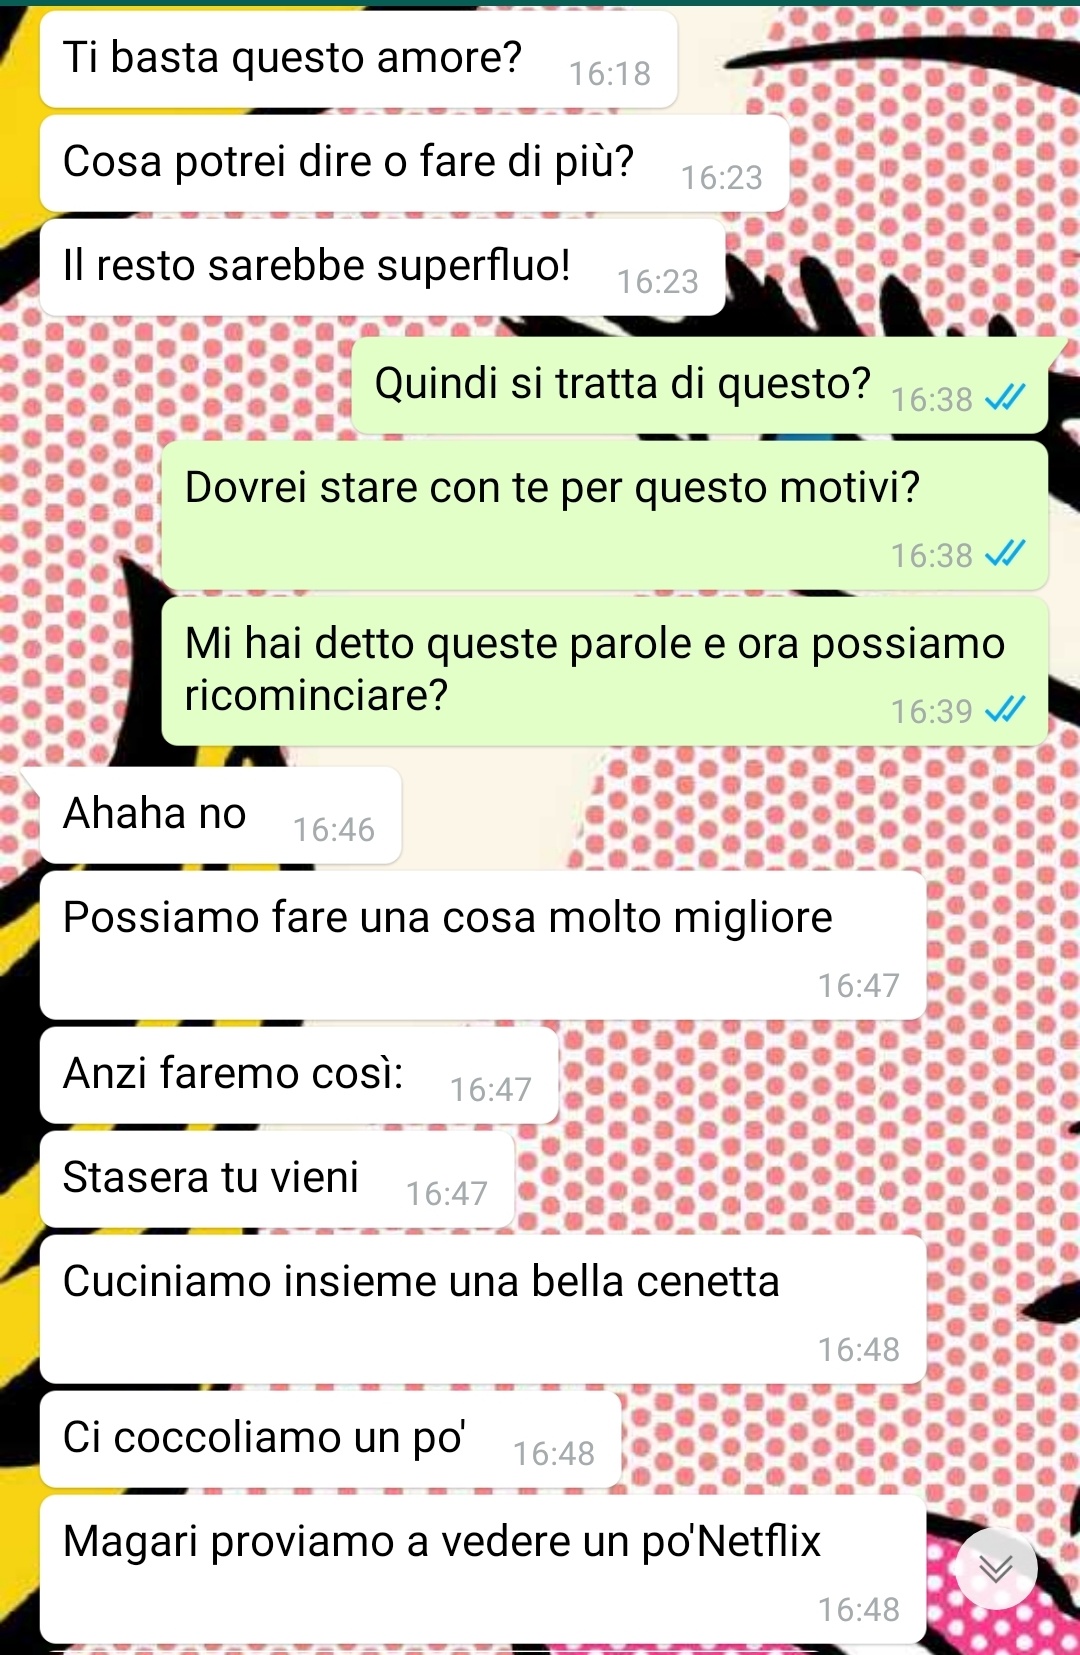The width and height of the screenshot is (1080, 1655).
Task: Tap the 'Quindi si tratta di questo?' sent message
Action: pyautogui.click(x=700, y=385)
